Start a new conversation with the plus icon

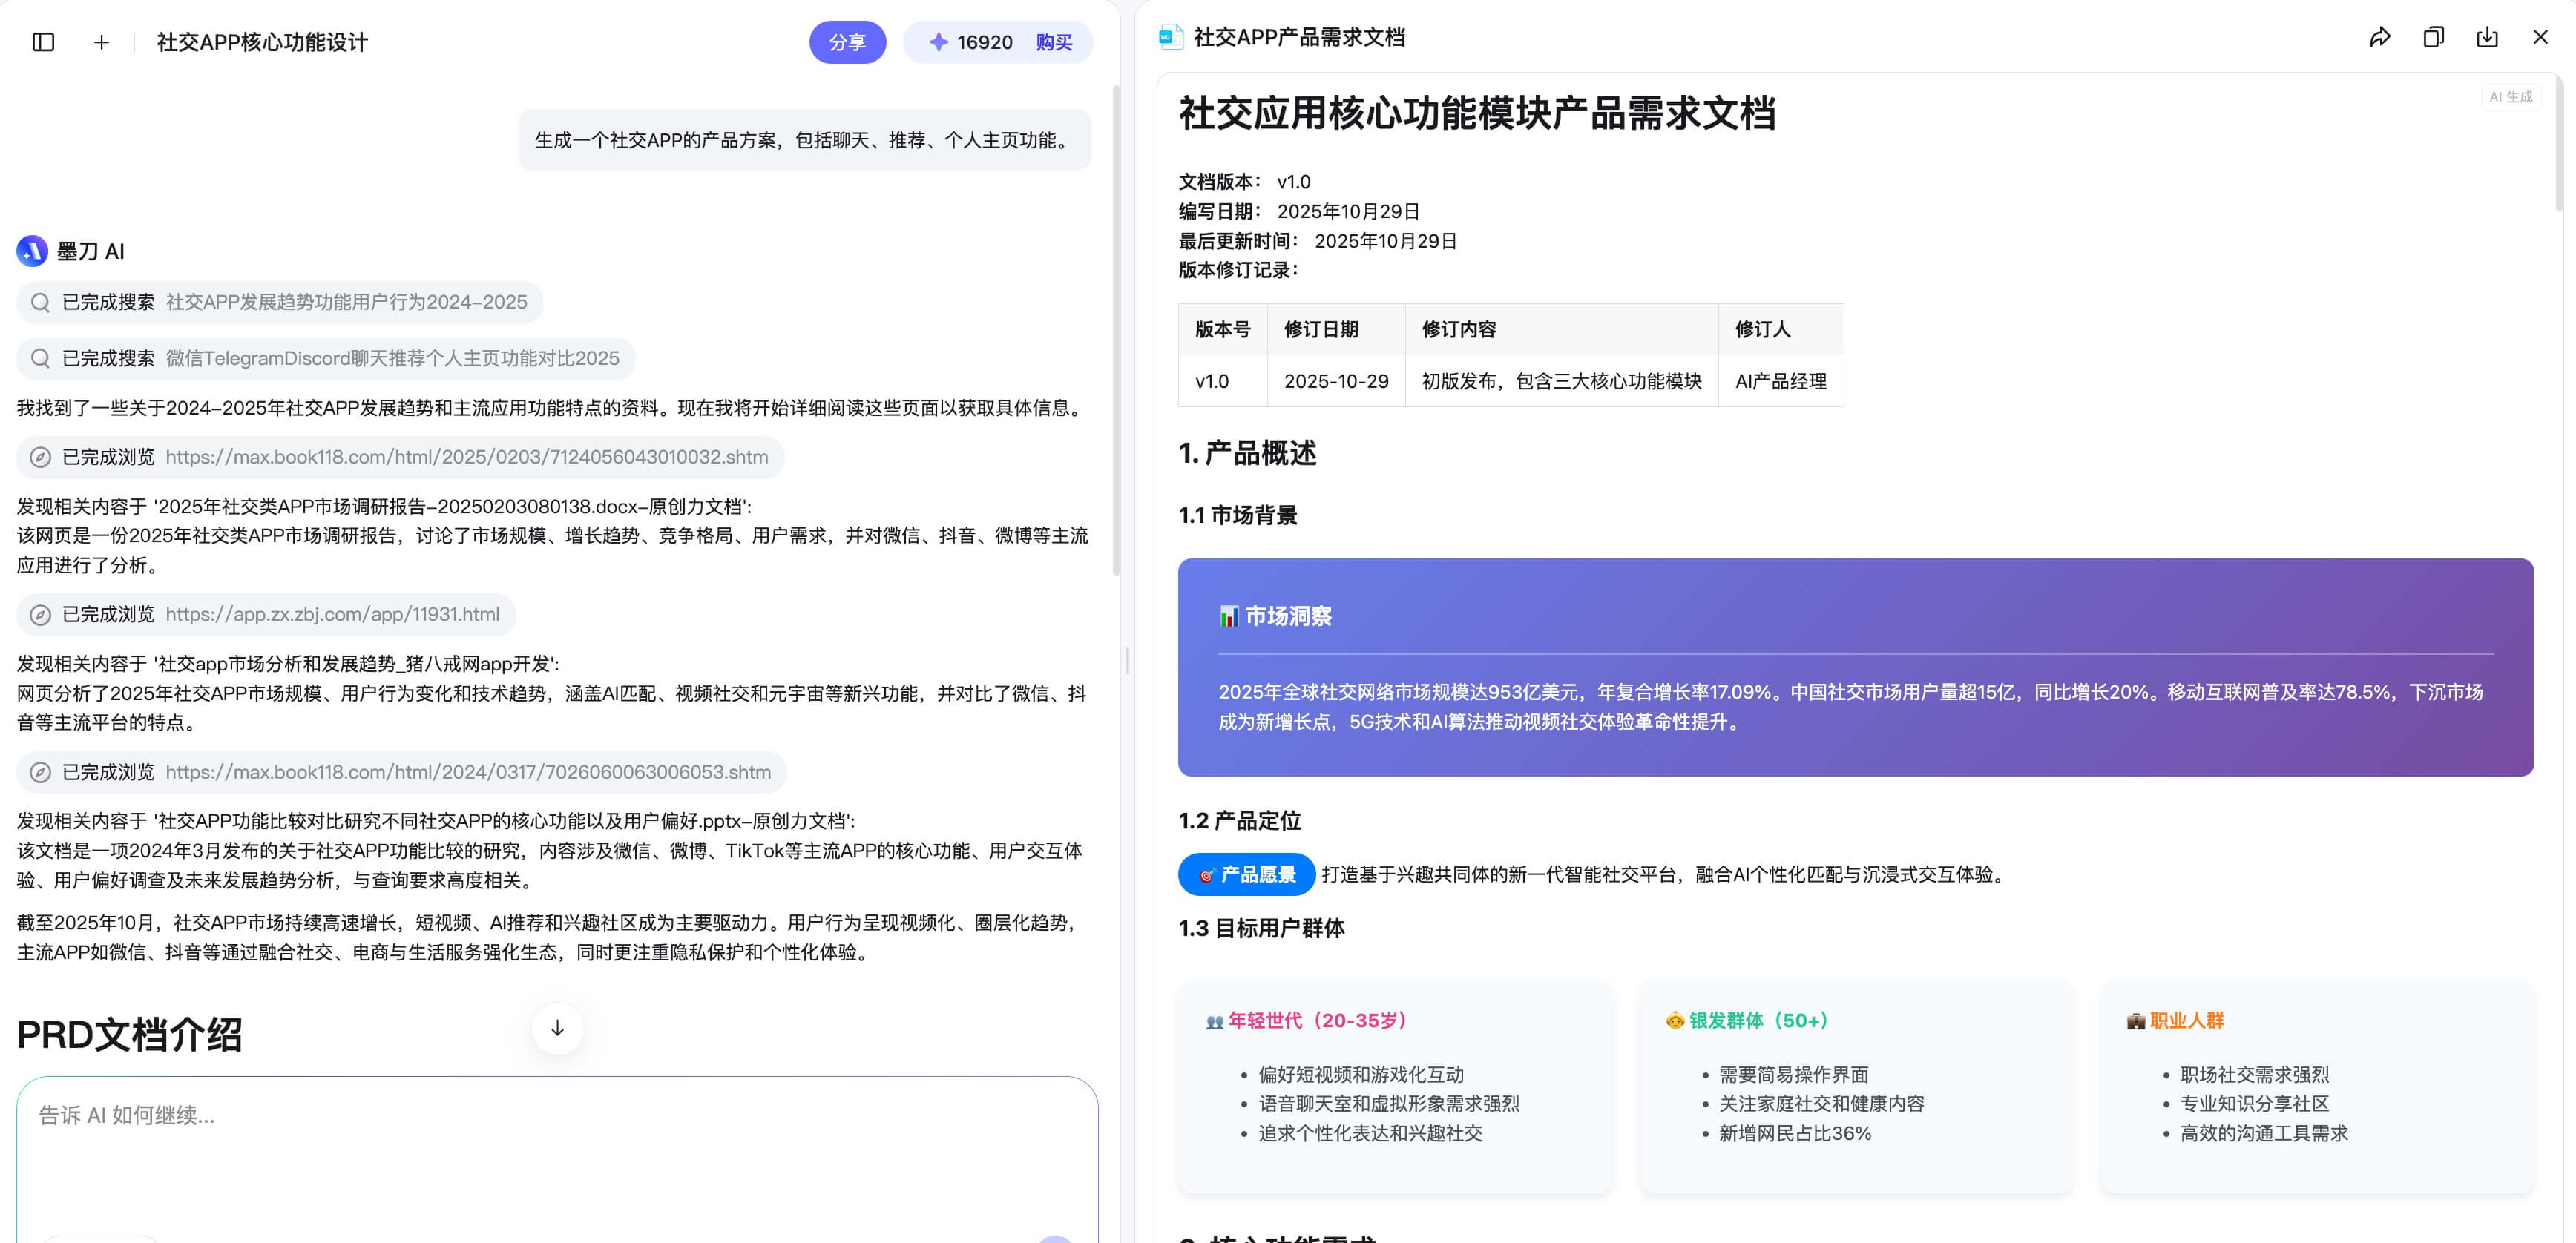click(101, 42)
